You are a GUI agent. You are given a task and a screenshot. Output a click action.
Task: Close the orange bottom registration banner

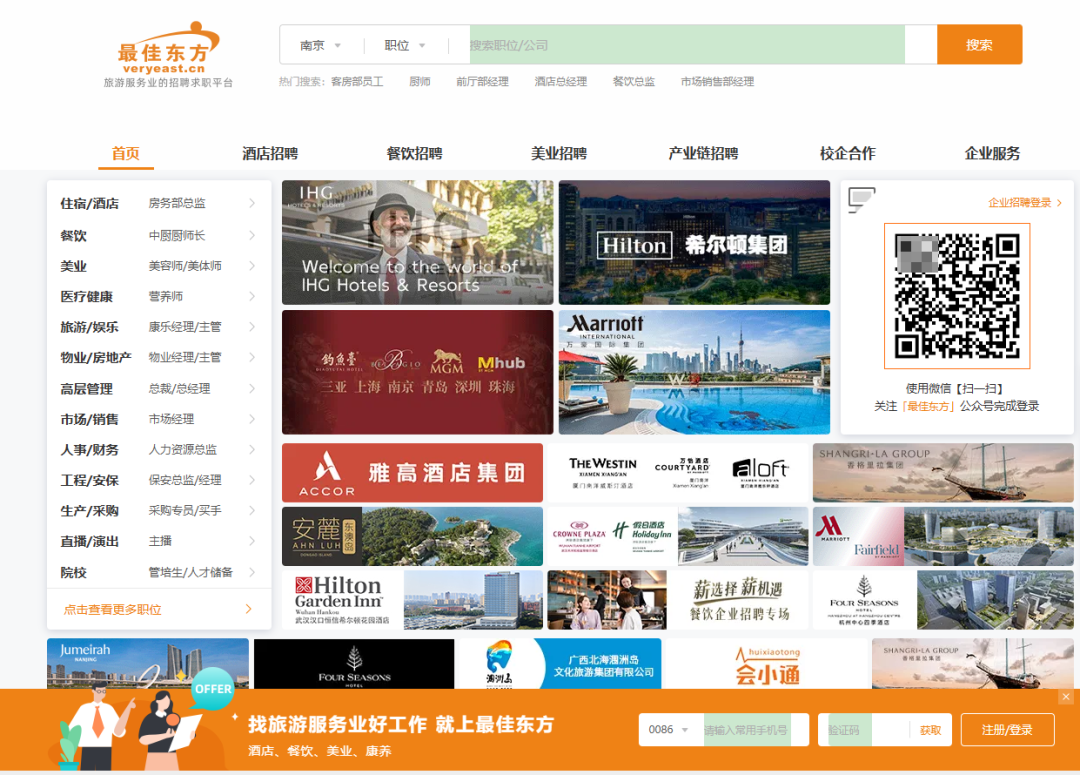pyautogui.click(x=1066, y=697)
